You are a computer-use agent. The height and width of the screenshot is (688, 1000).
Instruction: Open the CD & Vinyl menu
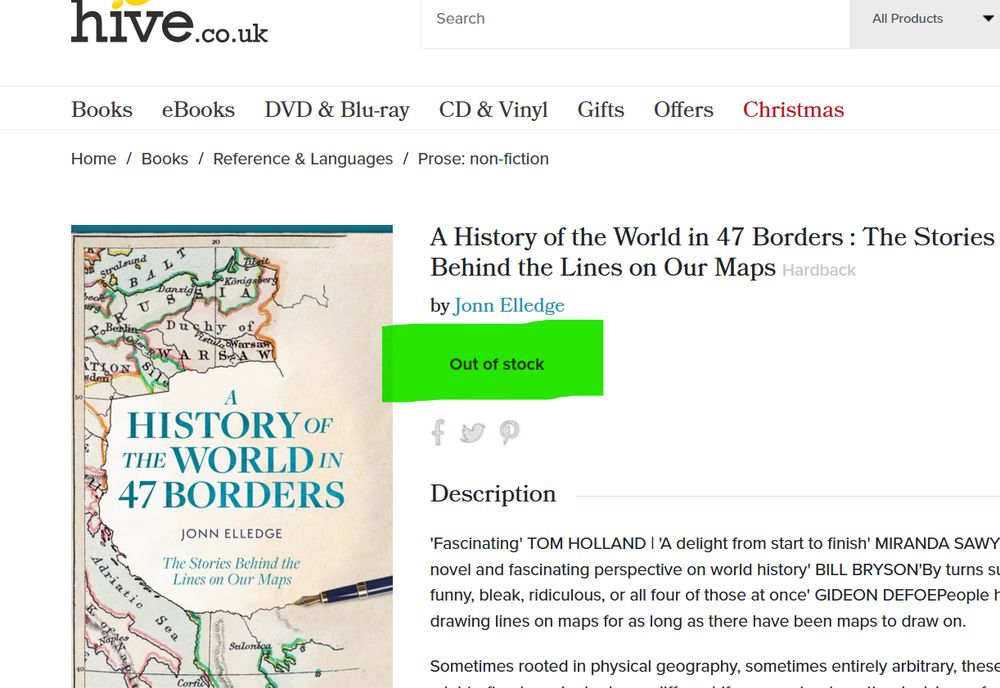click(x=494, y=110)
